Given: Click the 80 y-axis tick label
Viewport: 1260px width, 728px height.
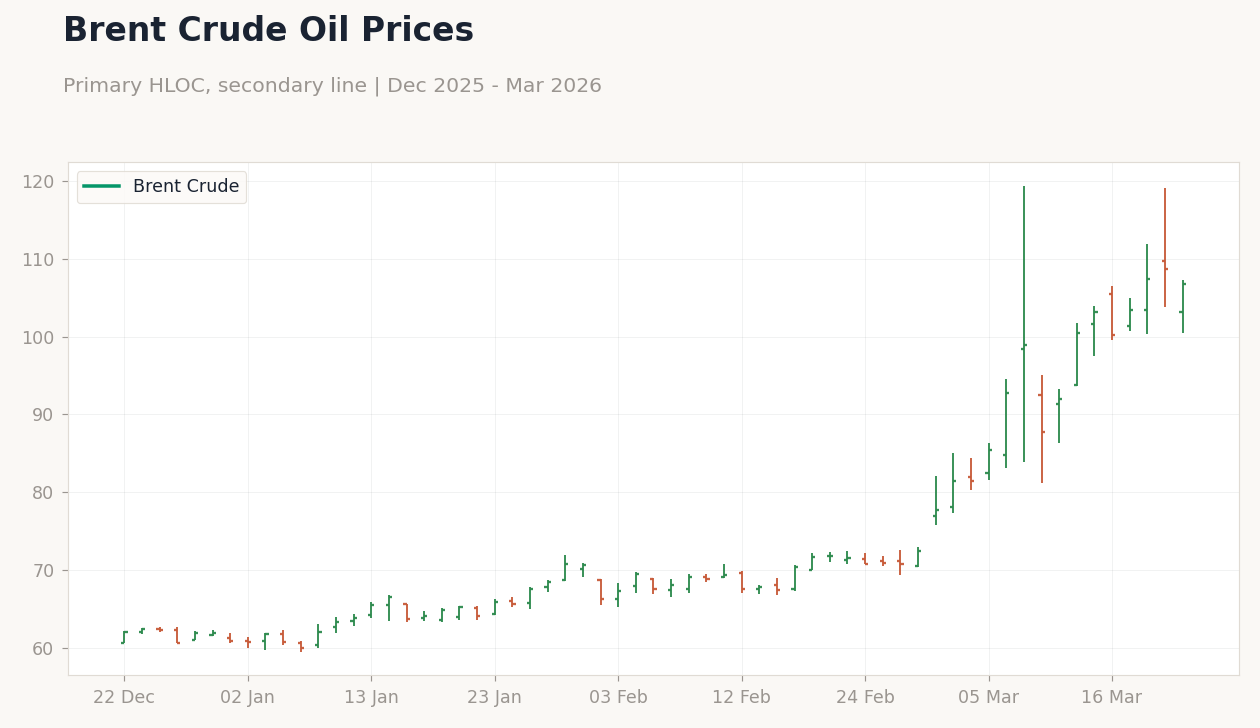Looking at the screenshot, I should click(42, 493).
